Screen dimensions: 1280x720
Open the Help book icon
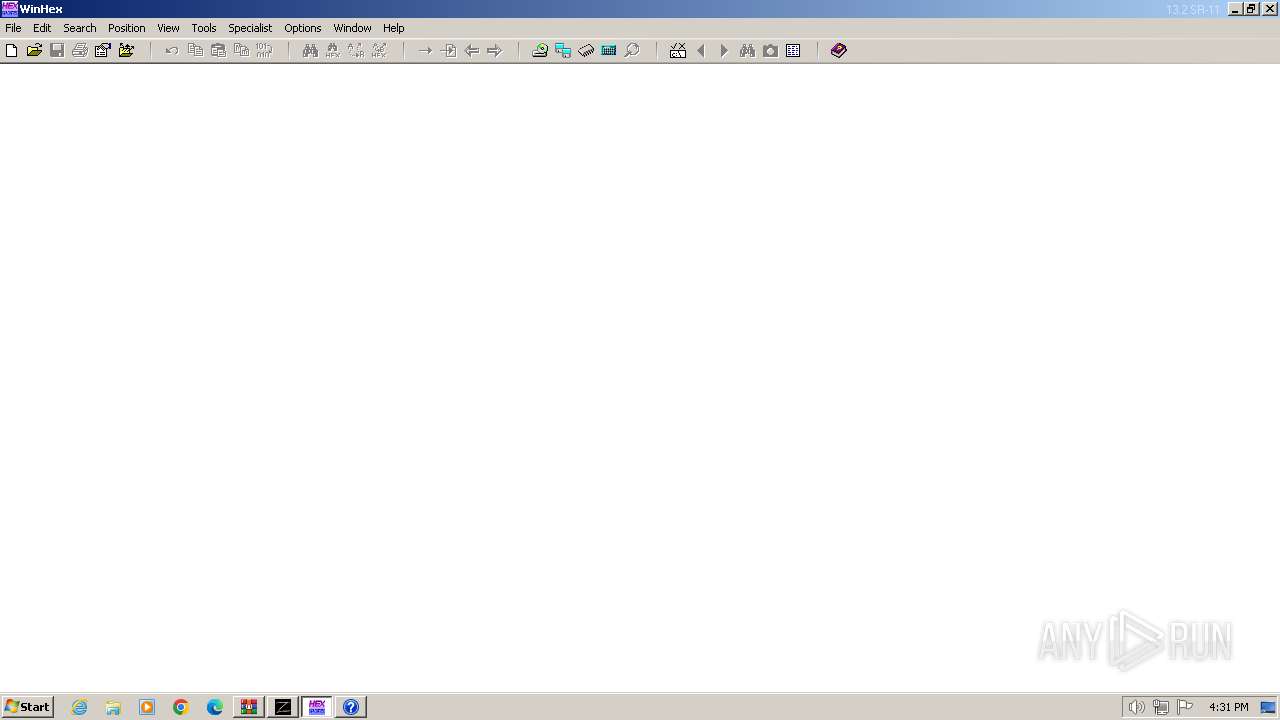coord(839,50)
